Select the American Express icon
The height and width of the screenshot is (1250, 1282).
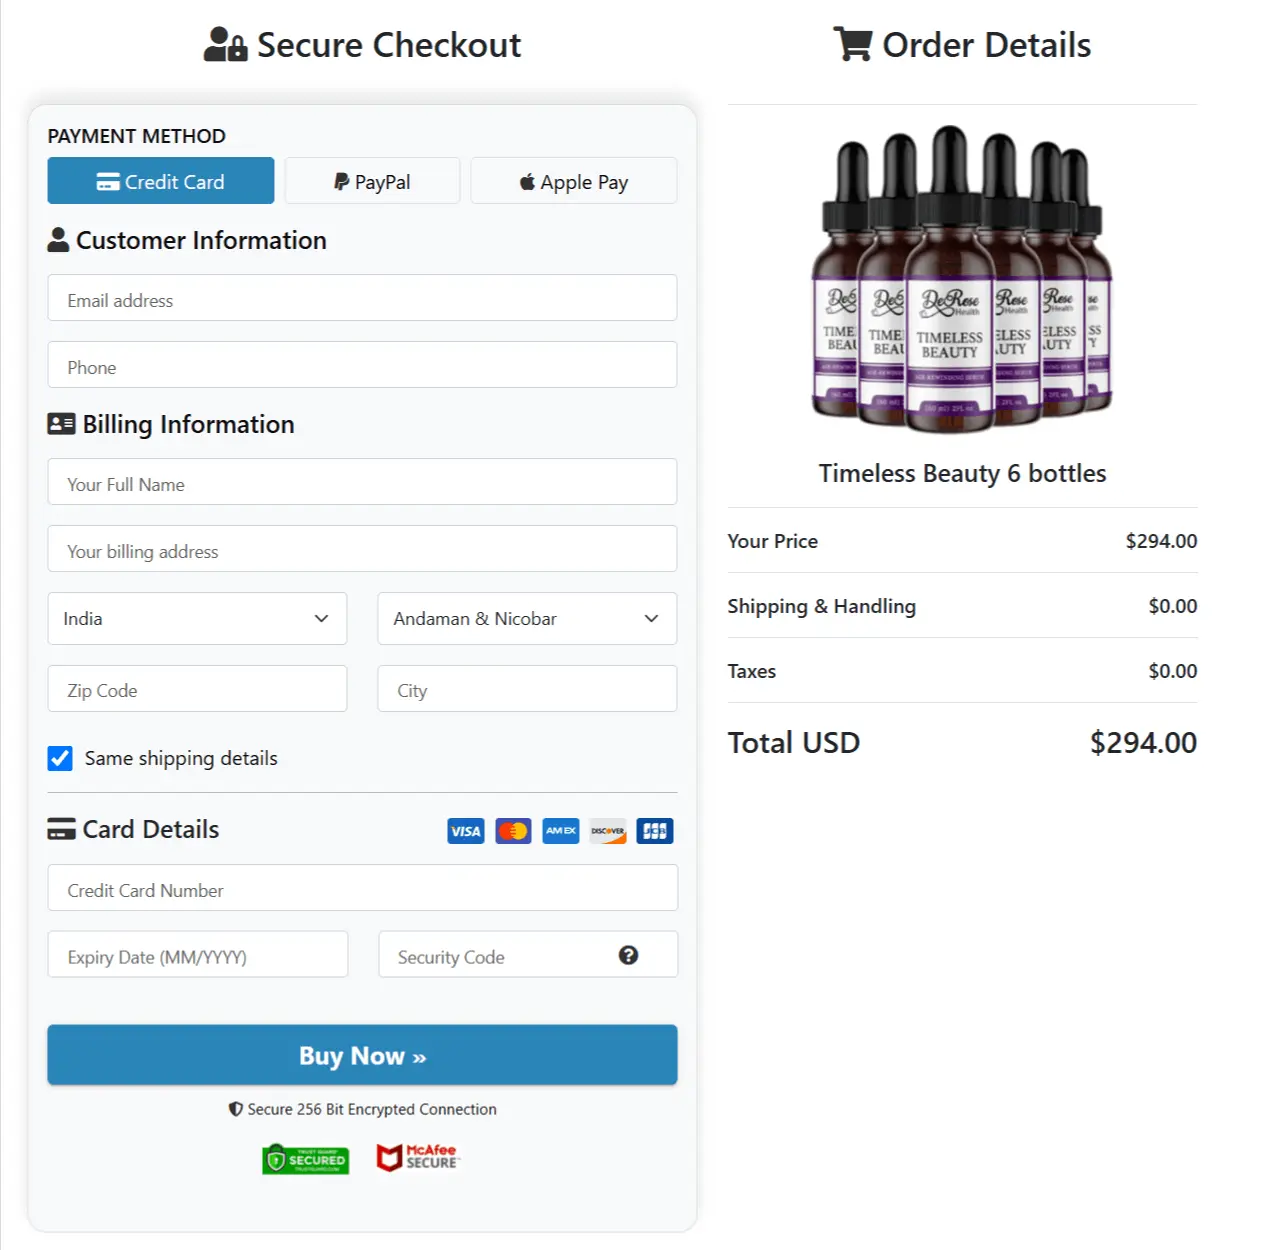pyautogui.click(x=560, y=830)
